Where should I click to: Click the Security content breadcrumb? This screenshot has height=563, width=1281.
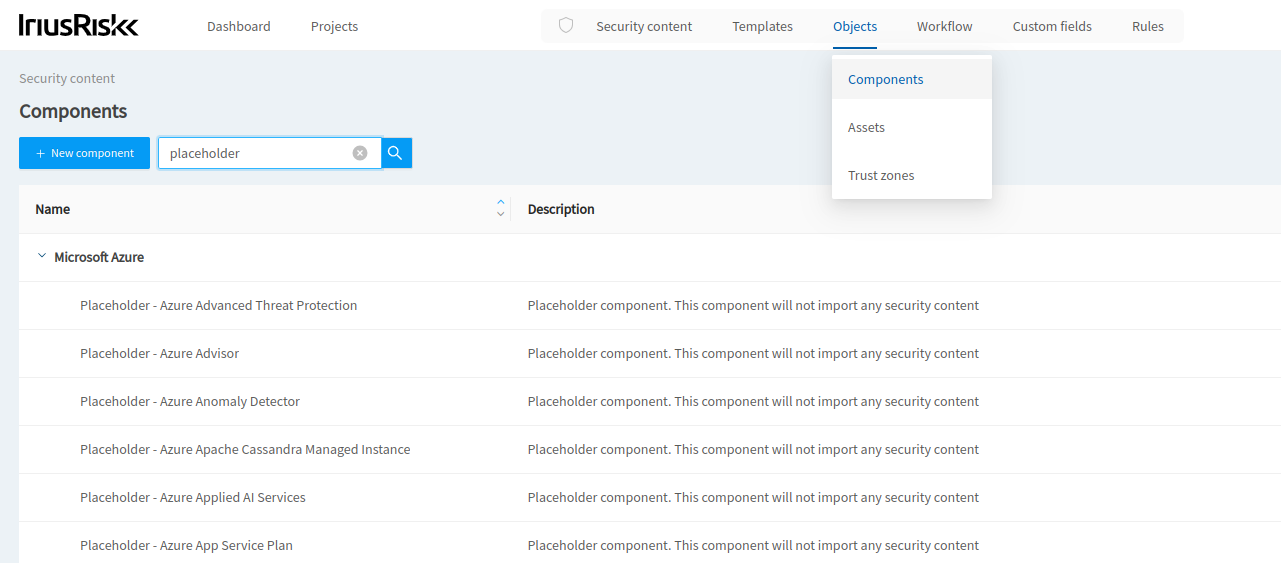67,78
